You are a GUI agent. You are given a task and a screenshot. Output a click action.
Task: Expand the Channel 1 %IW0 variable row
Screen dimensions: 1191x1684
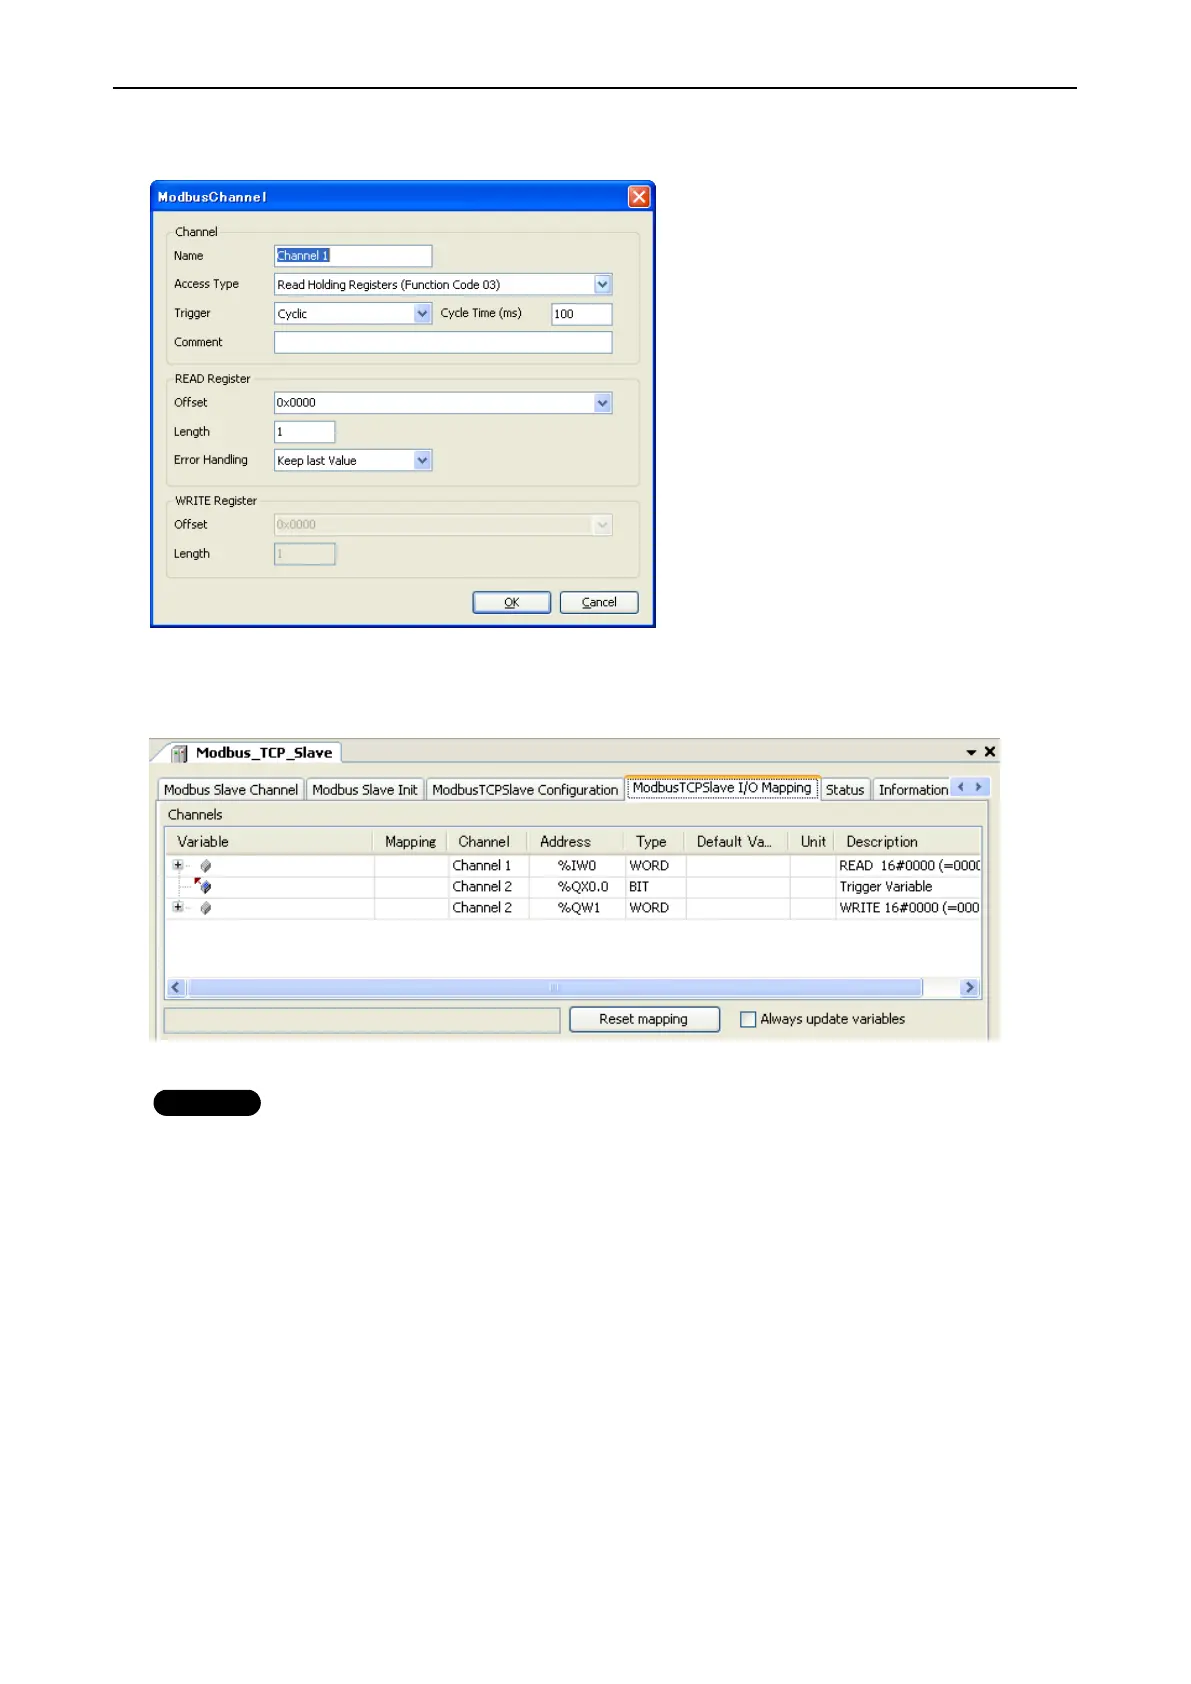coord(178,866)
